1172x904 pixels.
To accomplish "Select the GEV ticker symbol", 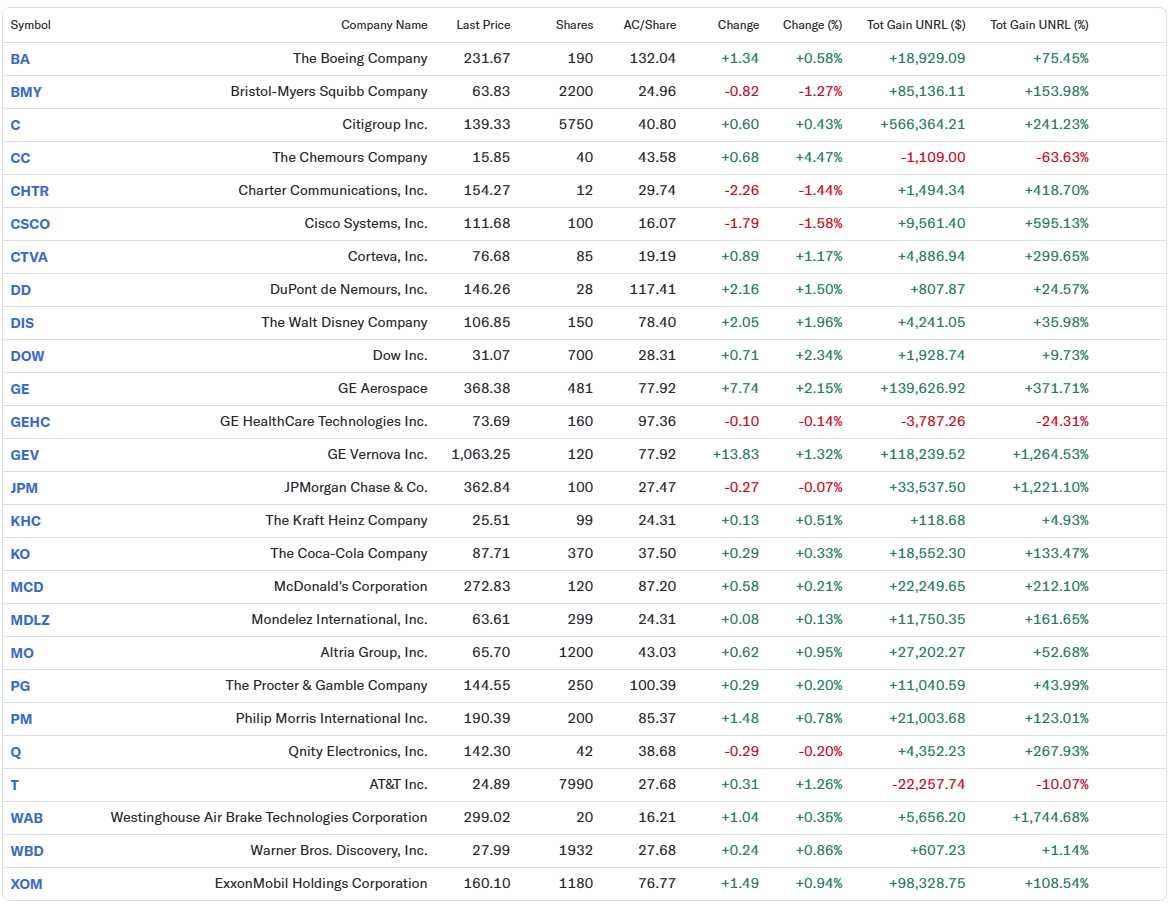I will [x=25, y=455].
